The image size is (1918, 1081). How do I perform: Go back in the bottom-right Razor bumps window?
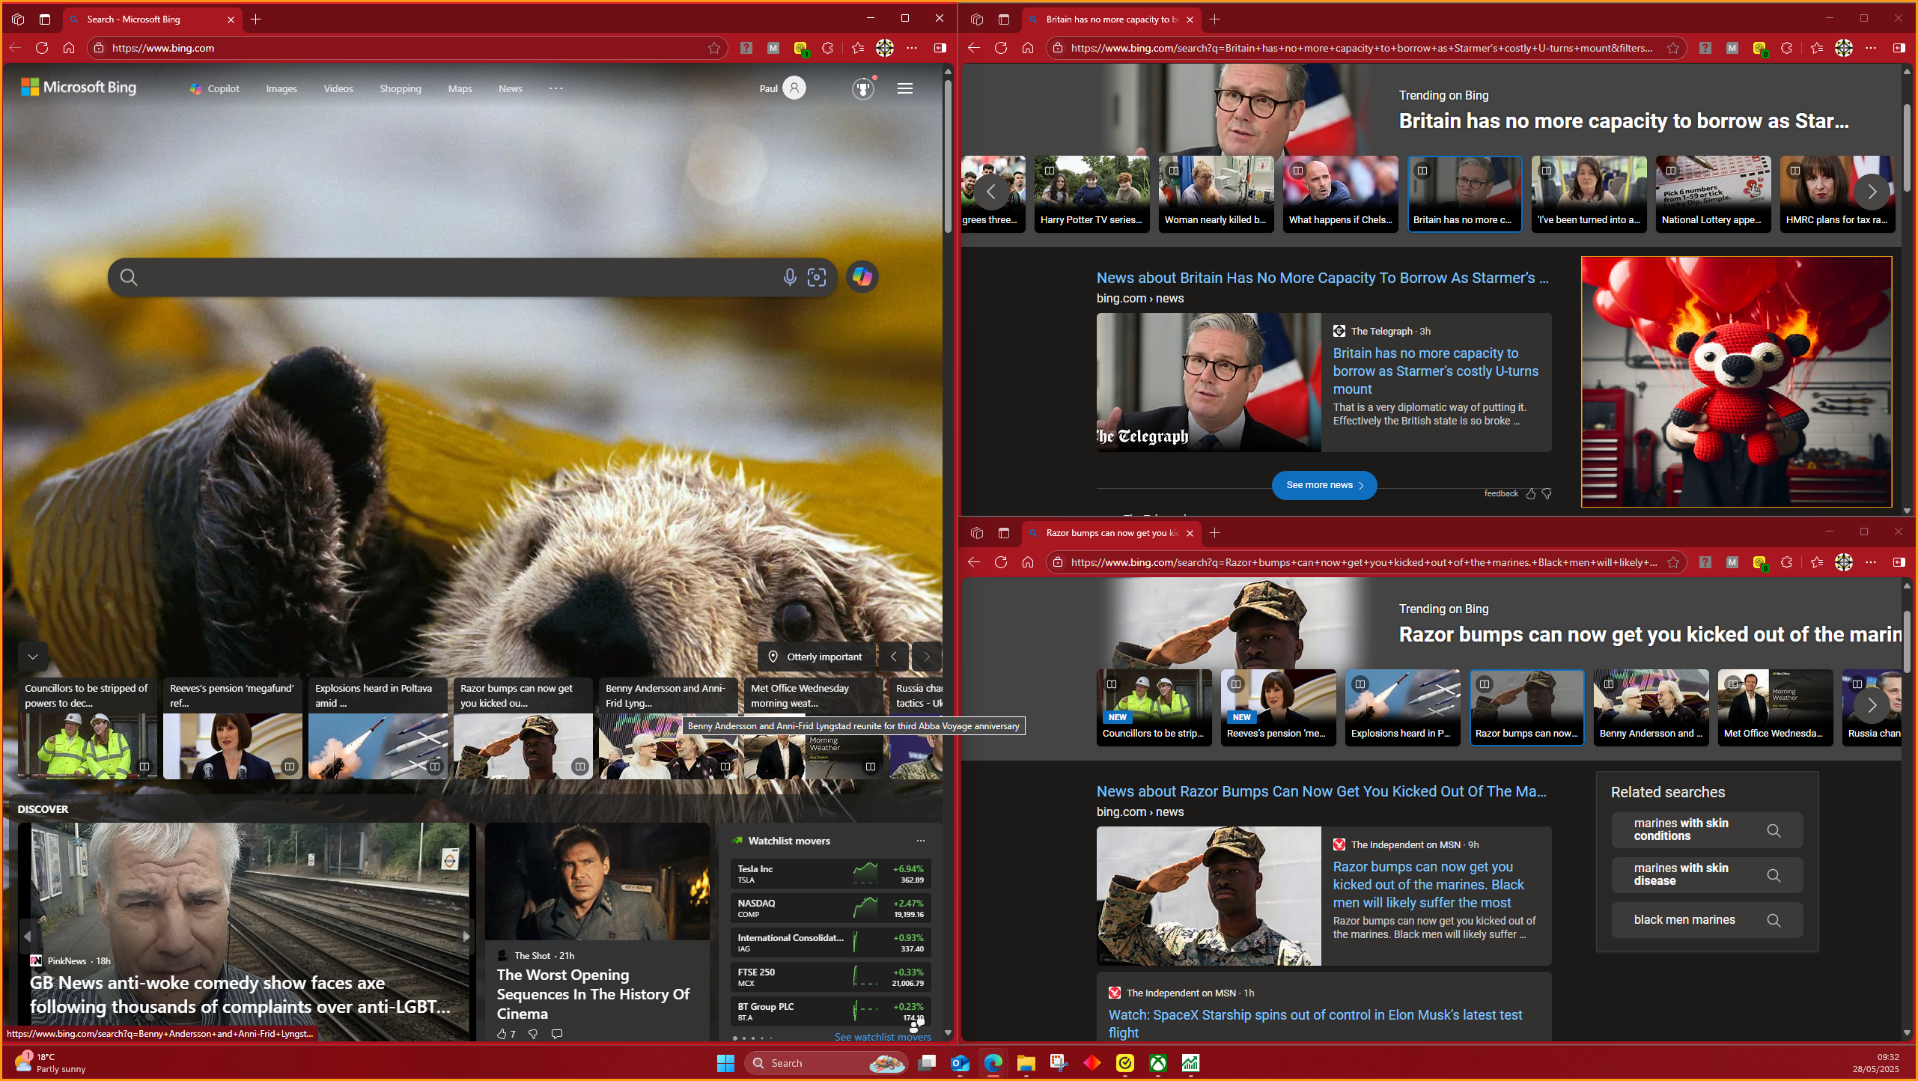pos(974,562)
